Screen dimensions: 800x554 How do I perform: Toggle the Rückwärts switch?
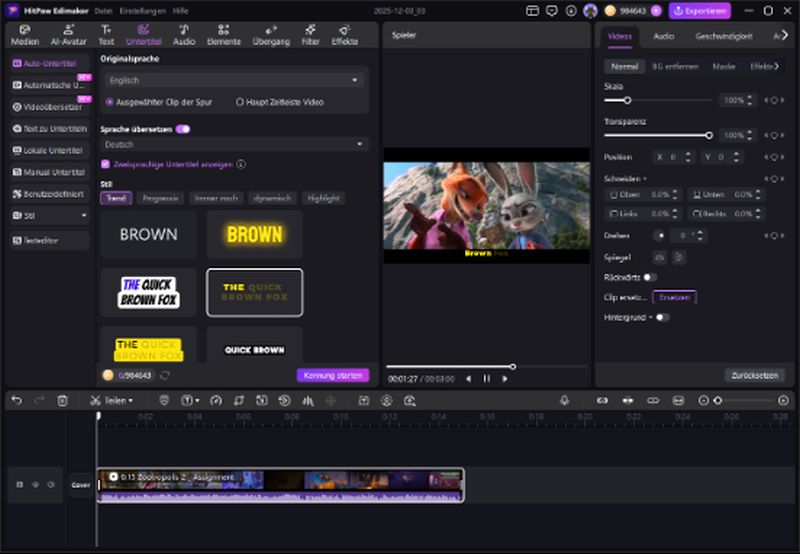point(650,277)
